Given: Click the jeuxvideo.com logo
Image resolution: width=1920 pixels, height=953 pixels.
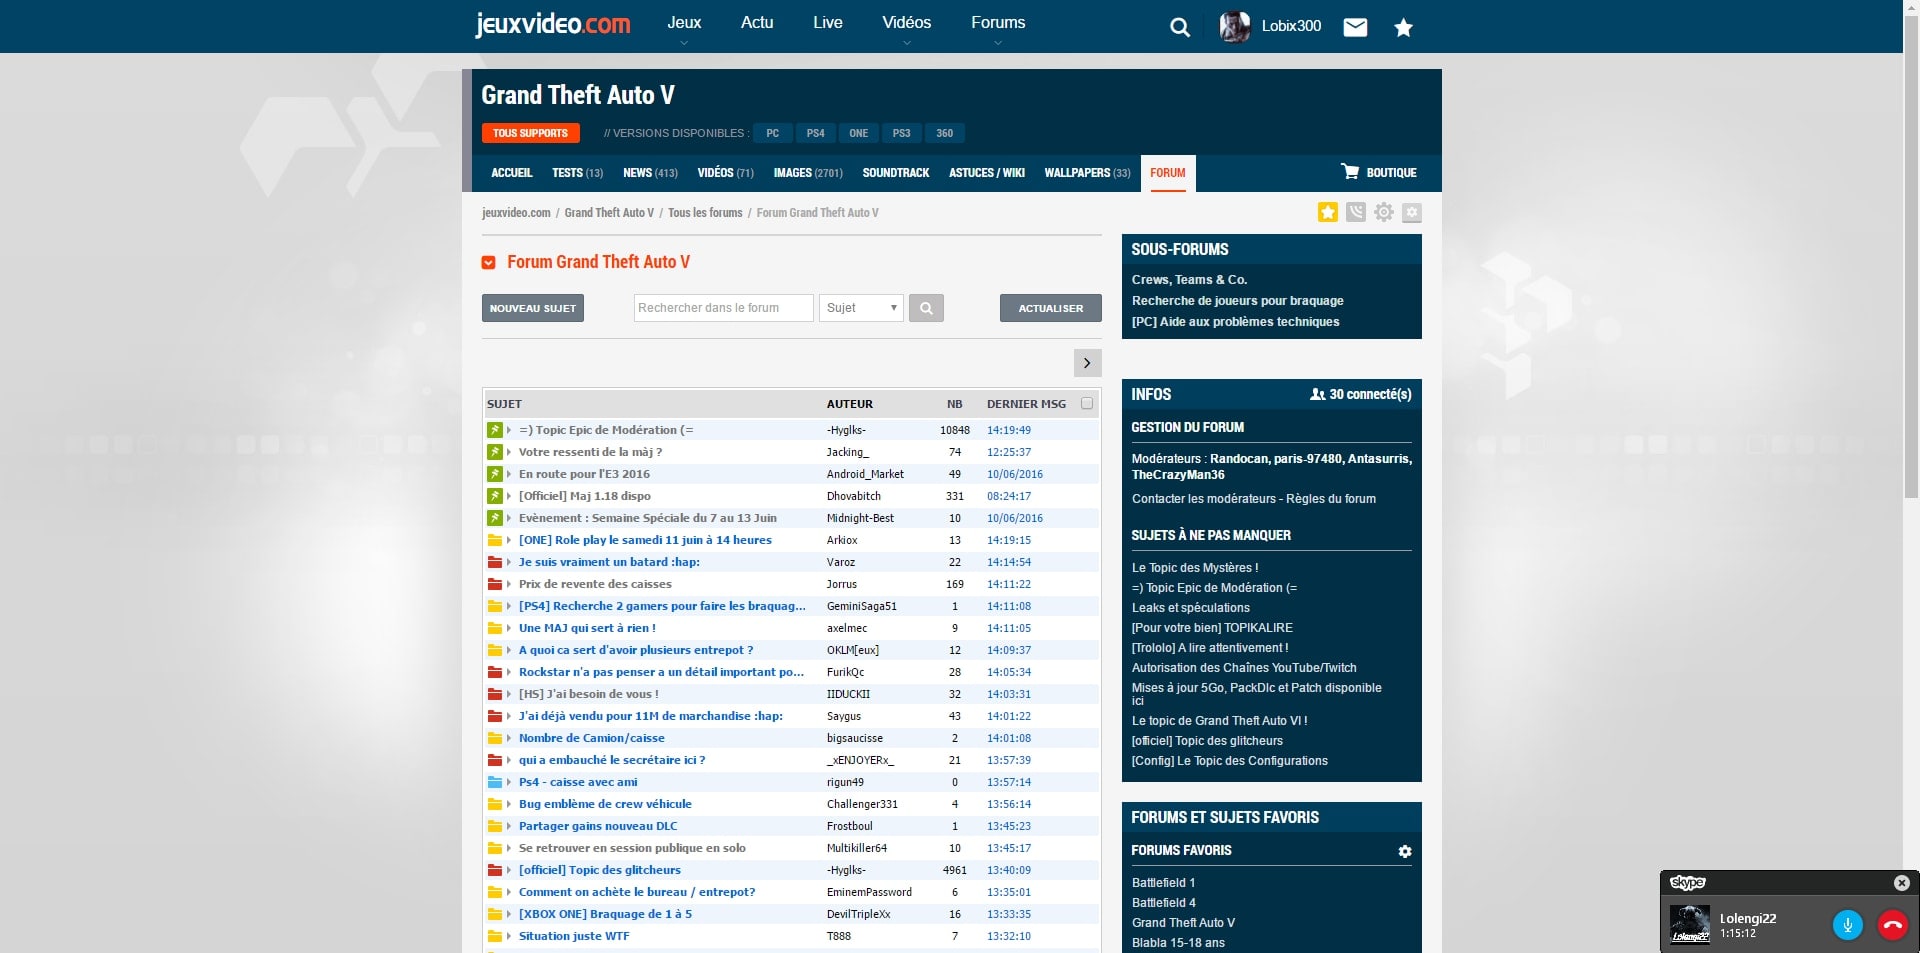Looking at the screenshot, I should [x=553, y=24].
